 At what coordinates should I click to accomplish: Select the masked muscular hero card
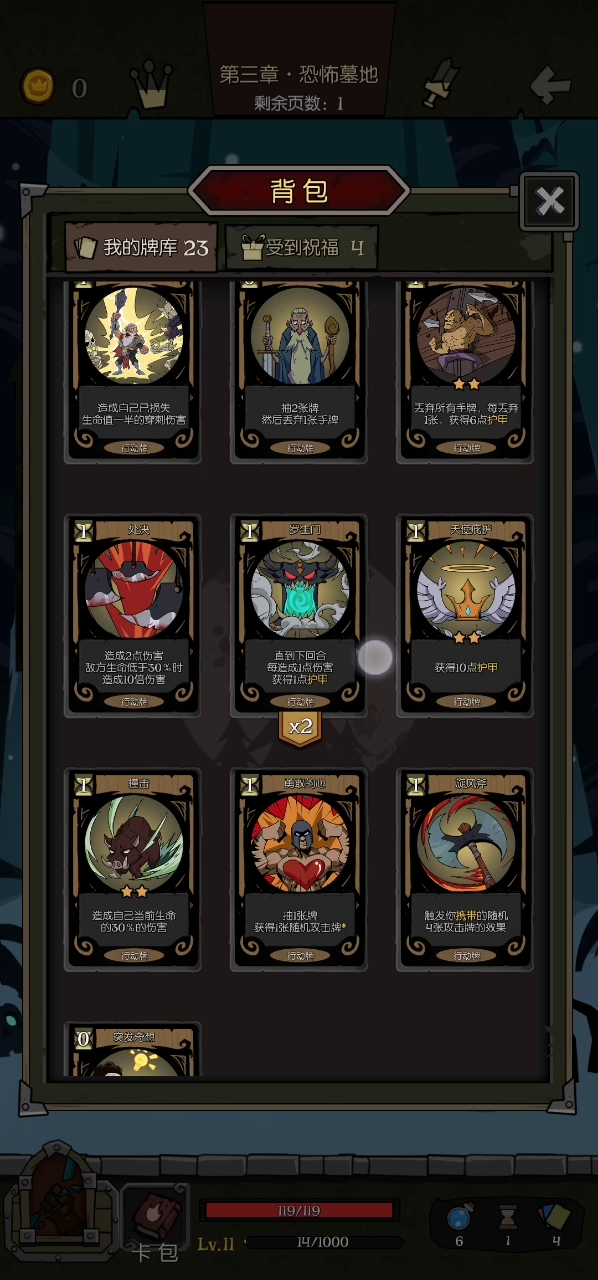click(299, 868)
